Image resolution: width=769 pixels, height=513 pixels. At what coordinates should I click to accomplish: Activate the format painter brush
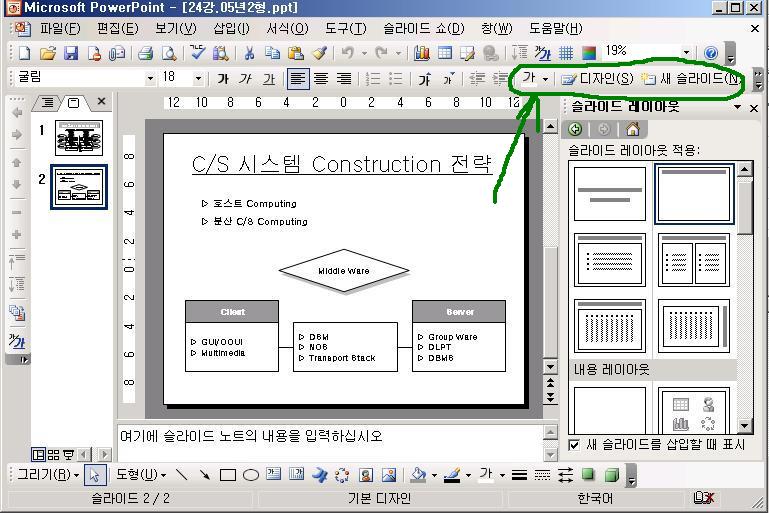pos(320,53)
